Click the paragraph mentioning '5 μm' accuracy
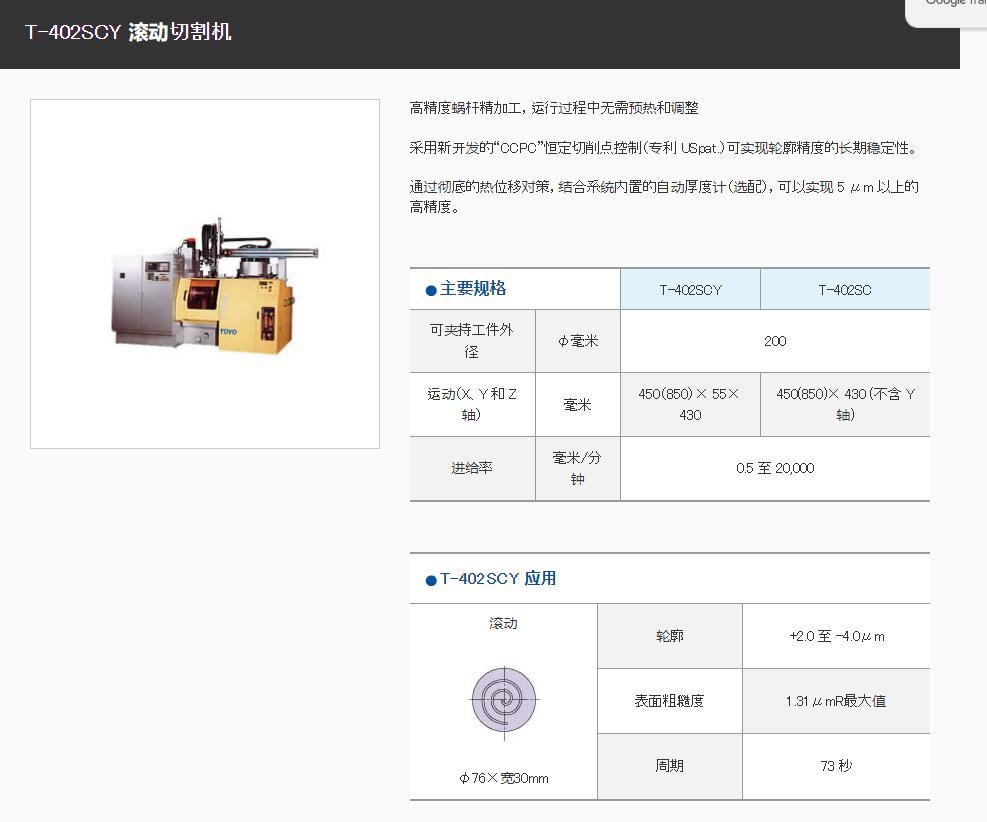Viewport: 987px width, 822px height. 664,196
